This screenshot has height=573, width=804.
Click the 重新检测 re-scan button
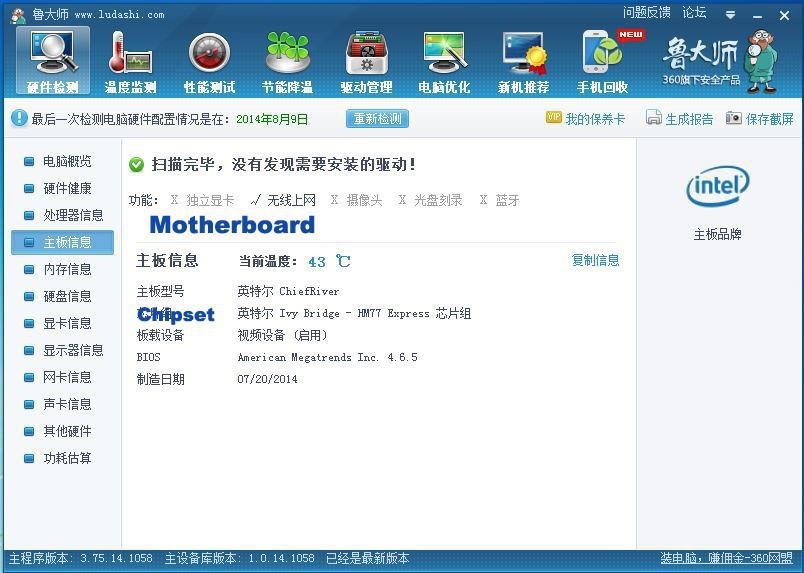pyautogui.click(x=377, y=119)
